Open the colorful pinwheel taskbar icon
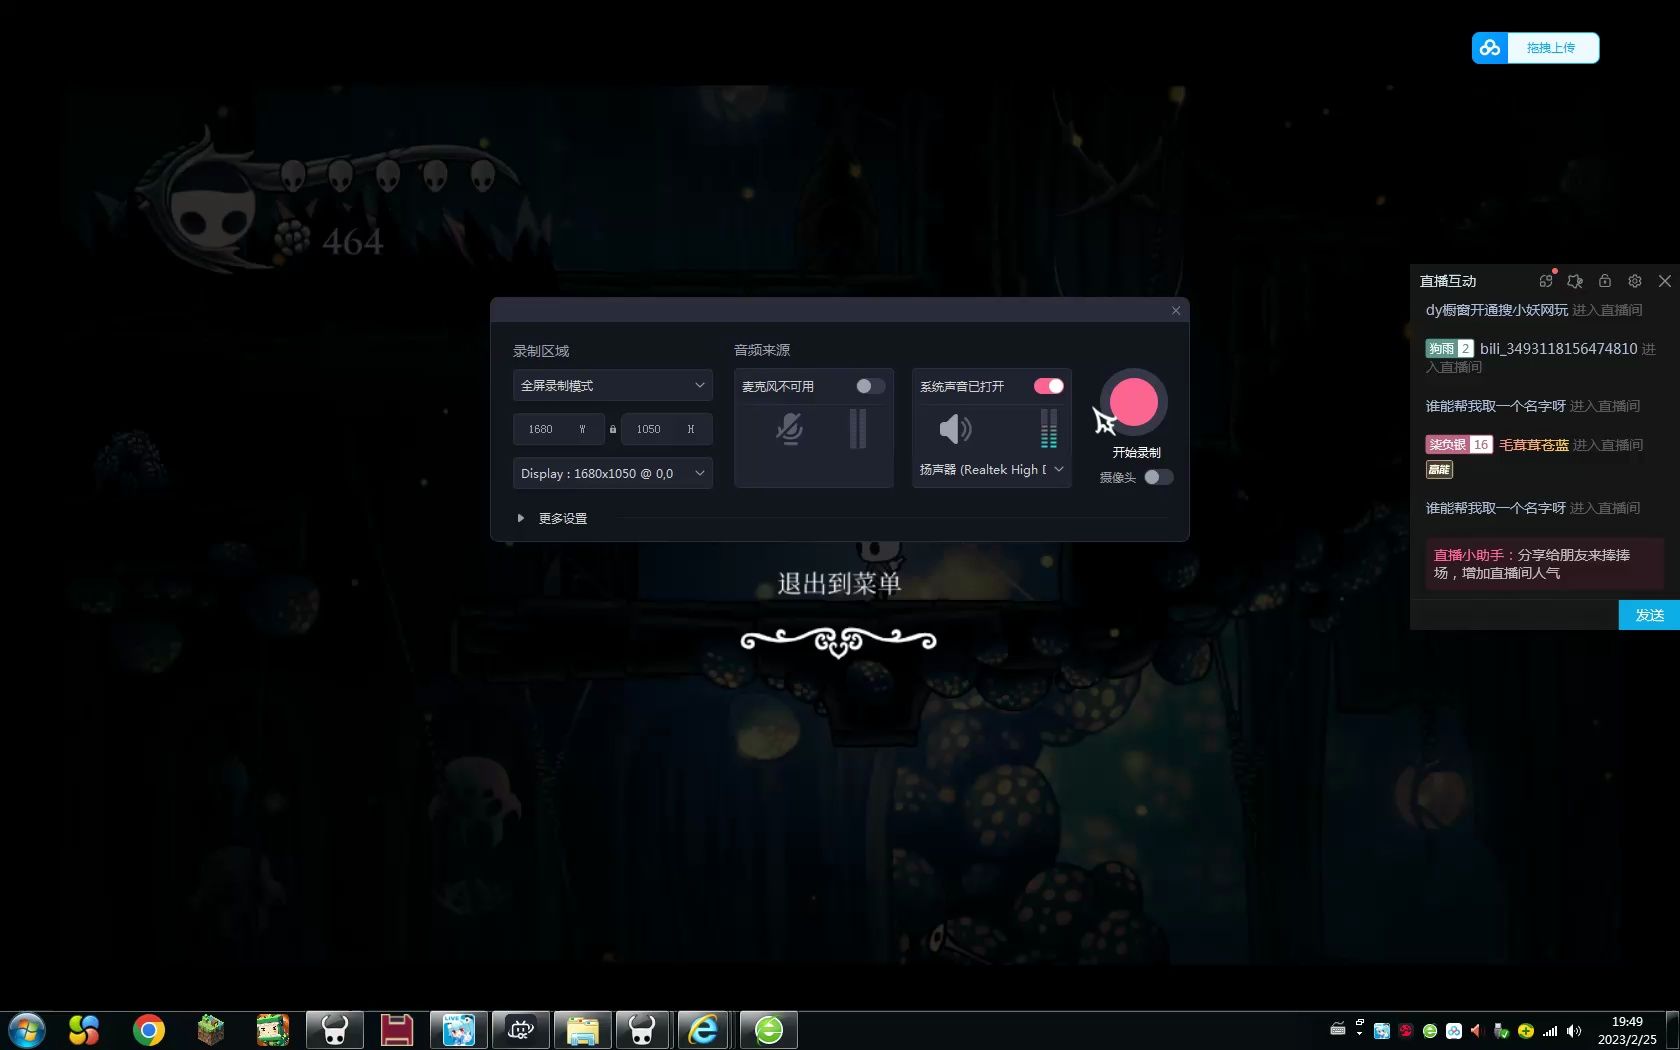This screenshot has height=1050, width=1680. point(84,1030)
